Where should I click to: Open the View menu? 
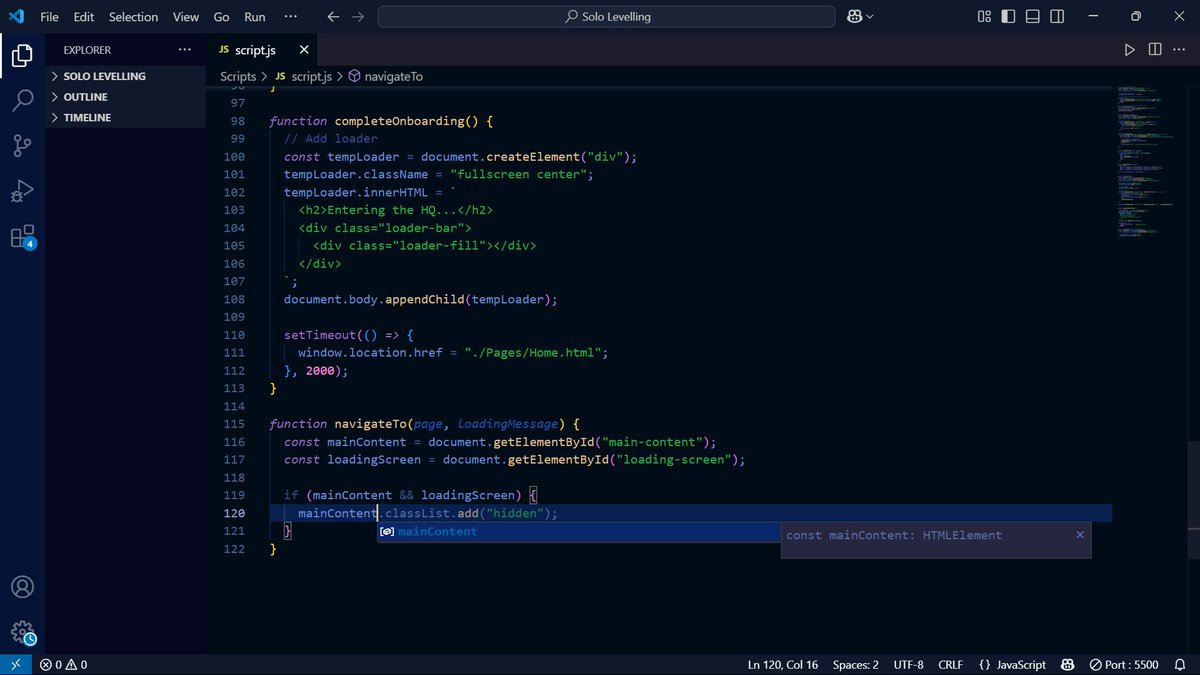coord(186,17)
